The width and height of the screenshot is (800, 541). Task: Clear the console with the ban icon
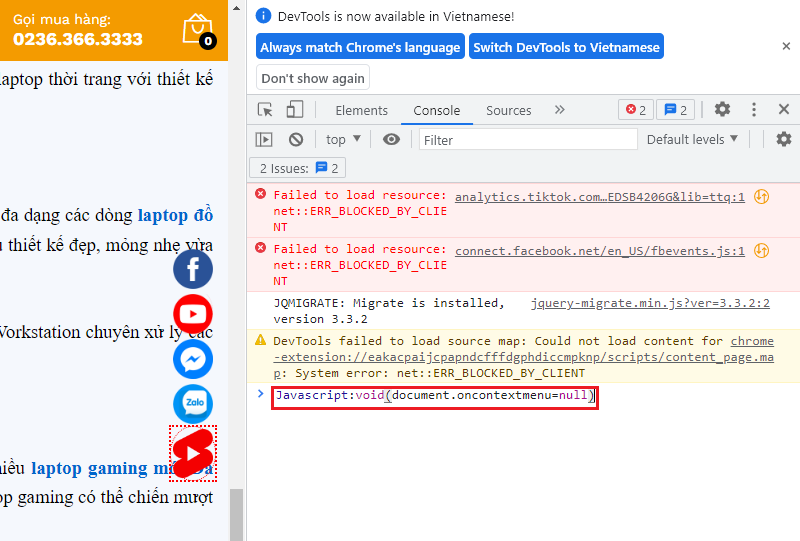296,139
